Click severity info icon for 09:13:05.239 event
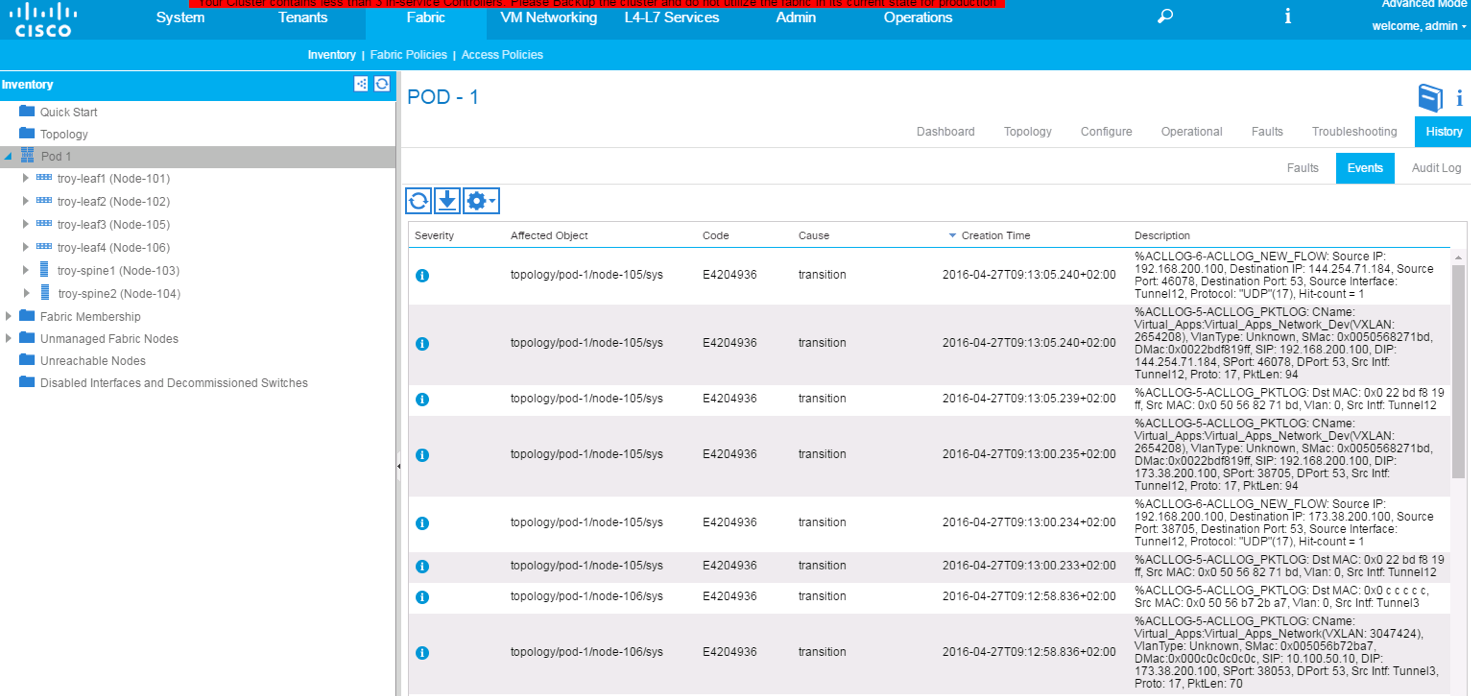1471x696 pixels. click(x=422, y=399)
